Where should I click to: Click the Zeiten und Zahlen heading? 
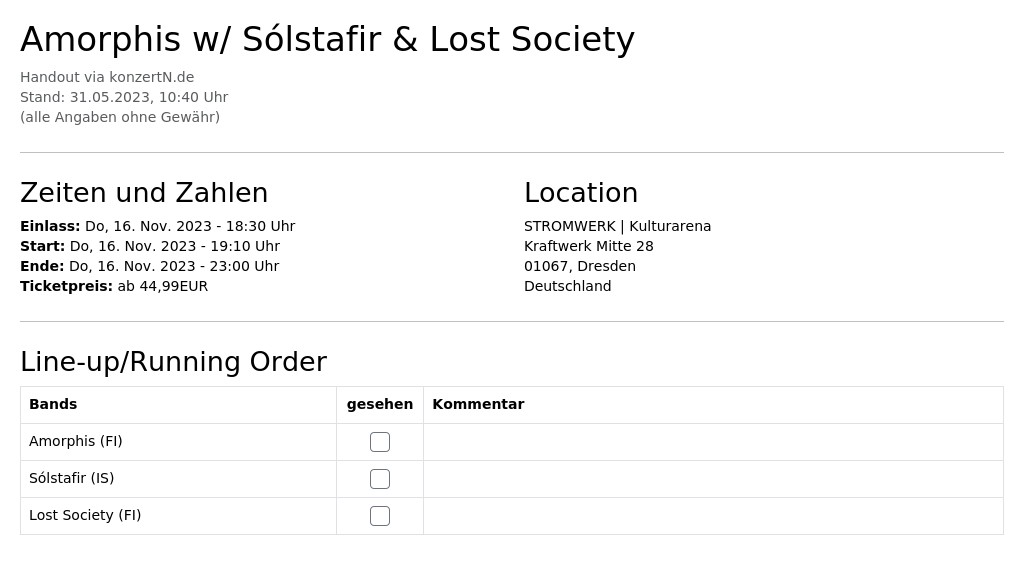click(144, 193)
